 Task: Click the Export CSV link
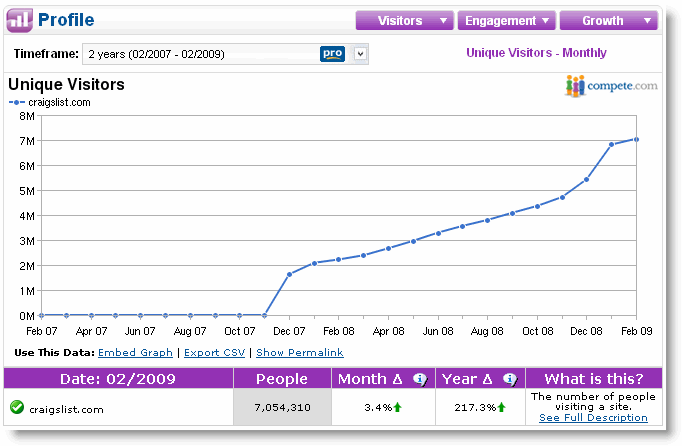[x=214, y=352]
